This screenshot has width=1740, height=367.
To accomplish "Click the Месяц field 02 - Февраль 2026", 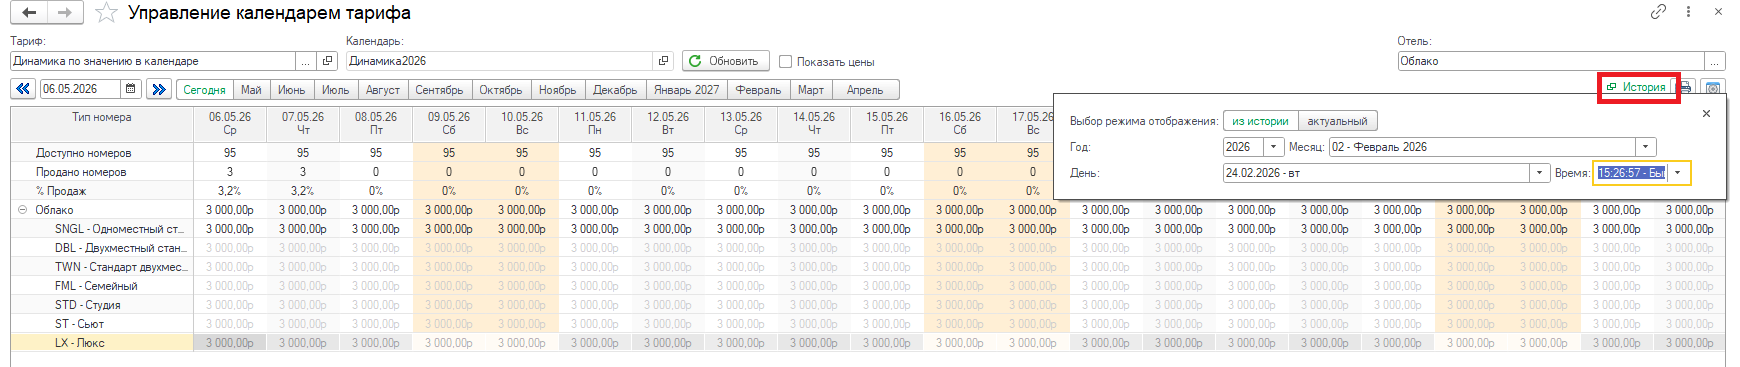I will [x=1483, y=147].
